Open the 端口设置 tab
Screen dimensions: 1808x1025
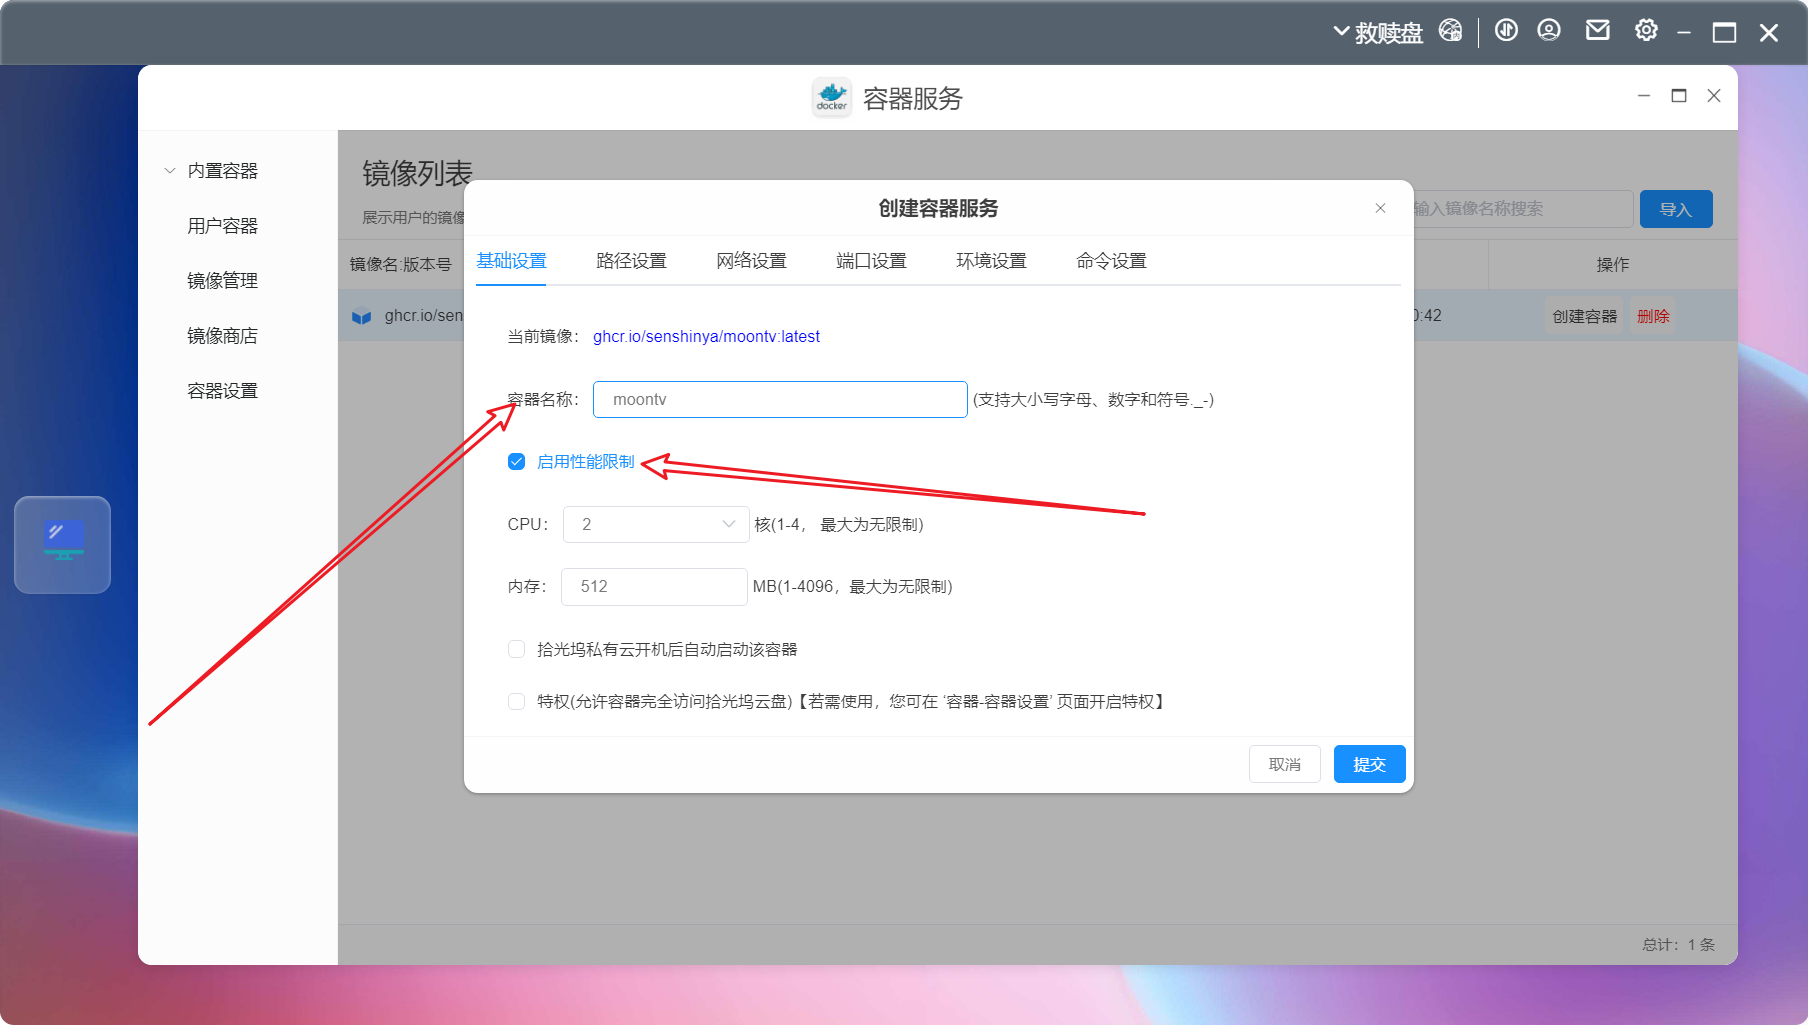click(871, 261)
